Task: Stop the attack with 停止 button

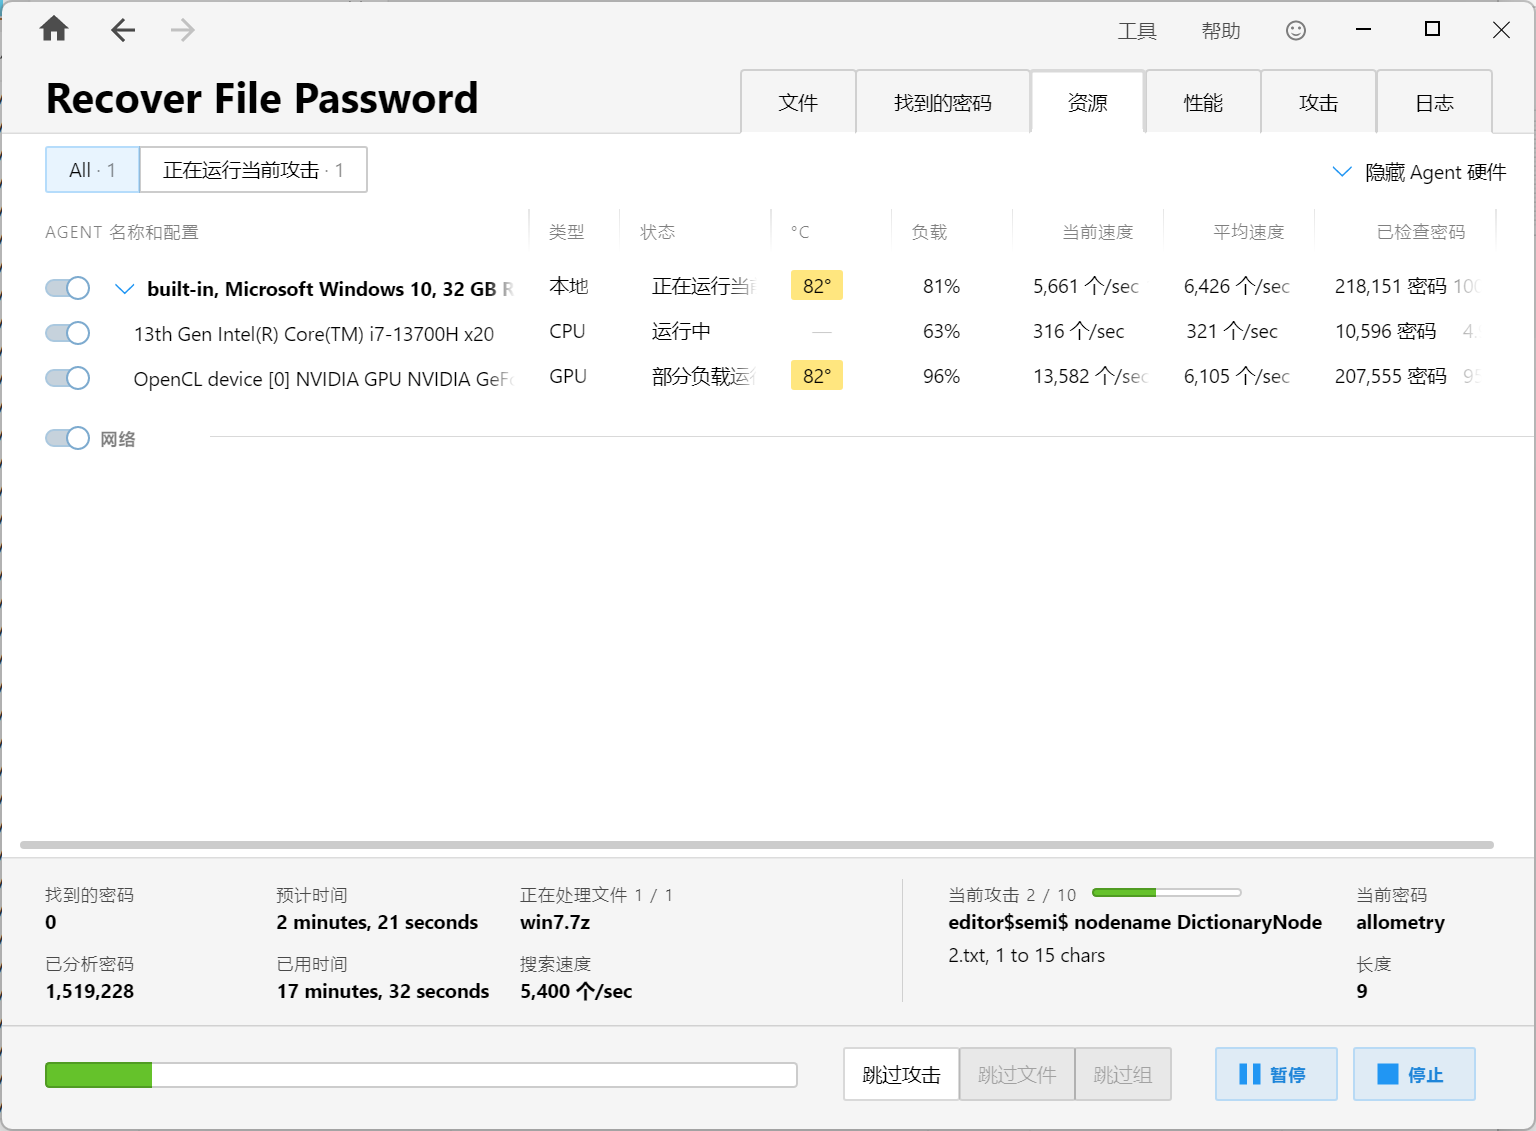Action: [x=1413, y=1074]
